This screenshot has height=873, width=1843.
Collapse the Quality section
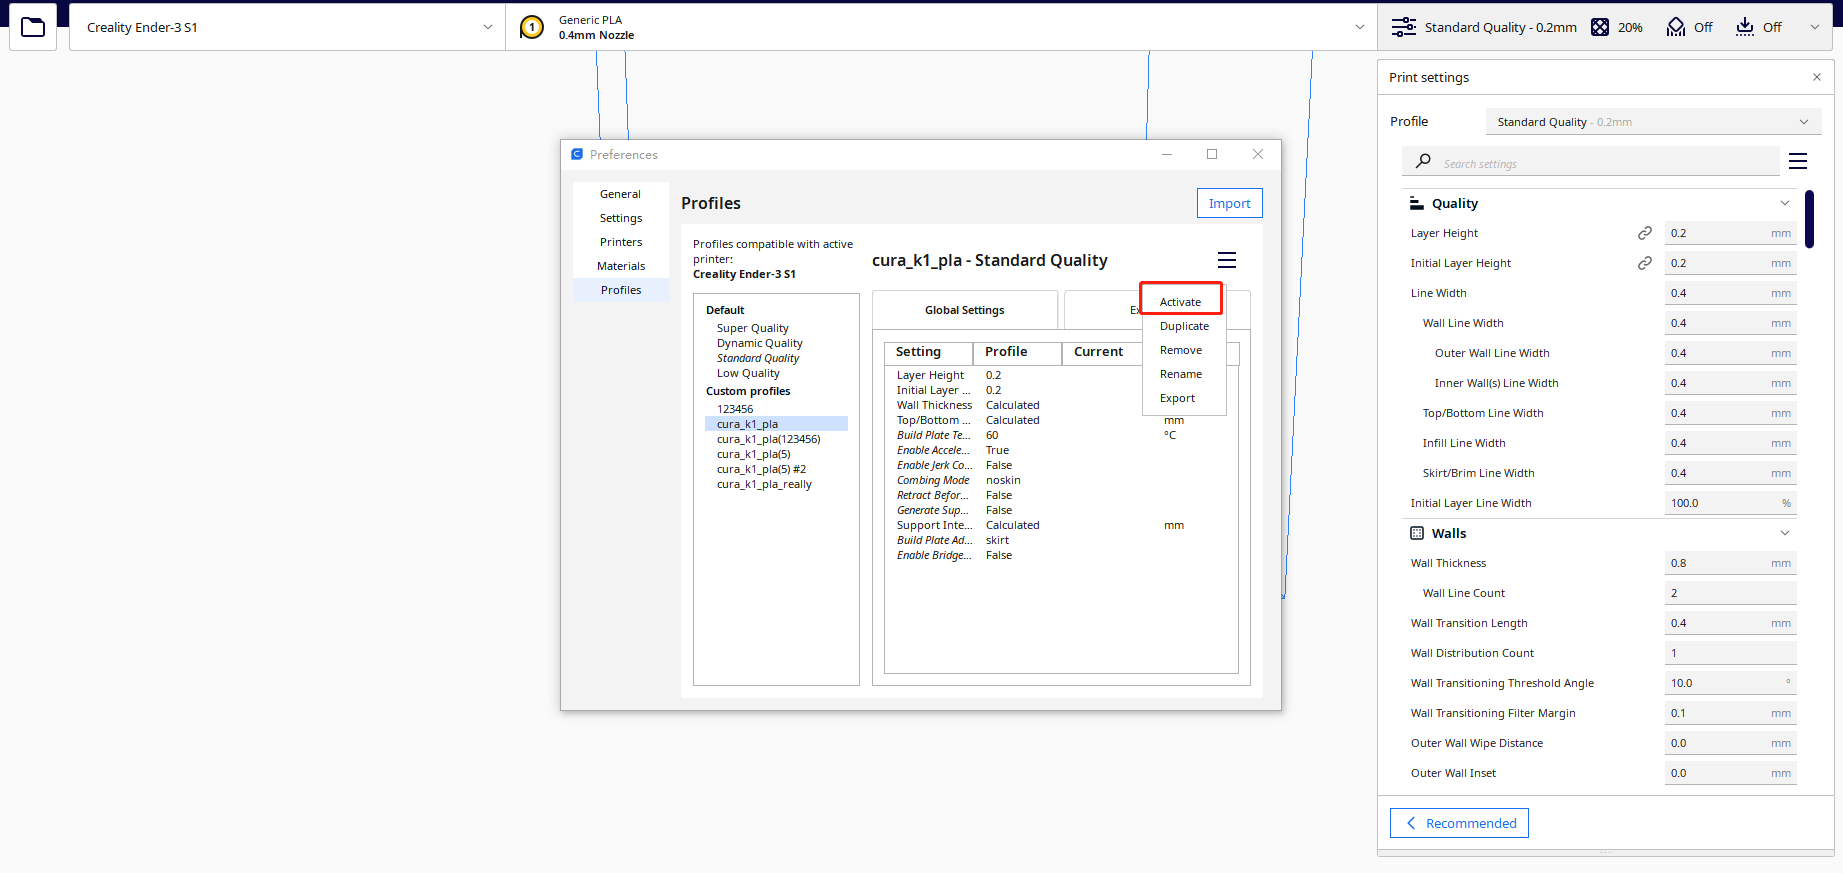(x=1785, y=203)
